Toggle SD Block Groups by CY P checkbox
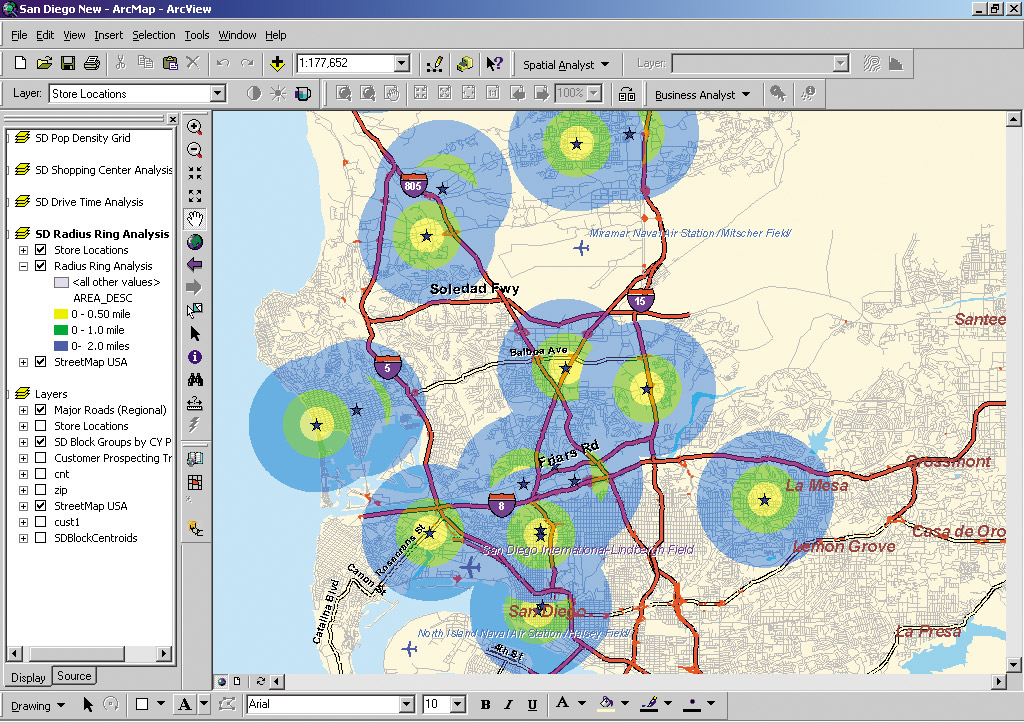The image size is (1024, 723). pos(40,442)
